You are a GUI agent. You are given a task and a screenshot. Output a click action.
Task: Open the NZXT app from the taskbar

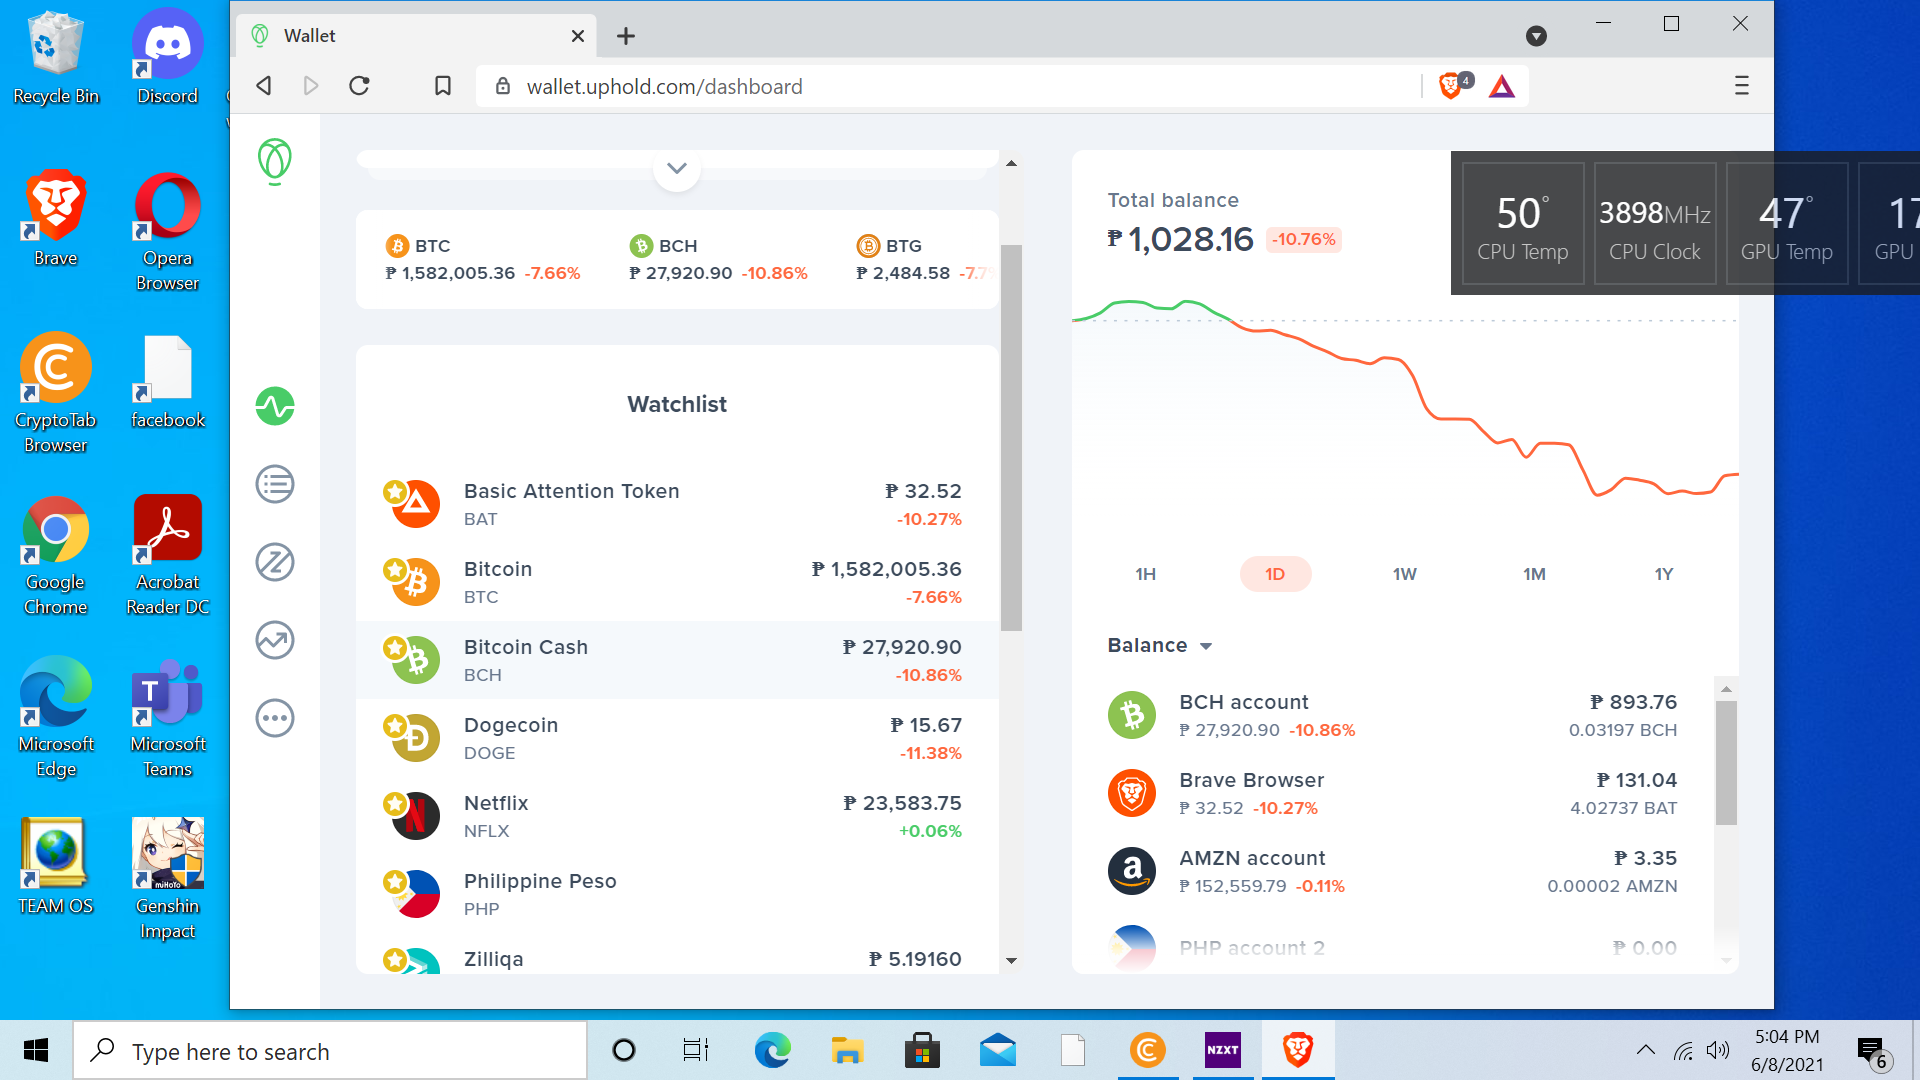[1223, 1051]
